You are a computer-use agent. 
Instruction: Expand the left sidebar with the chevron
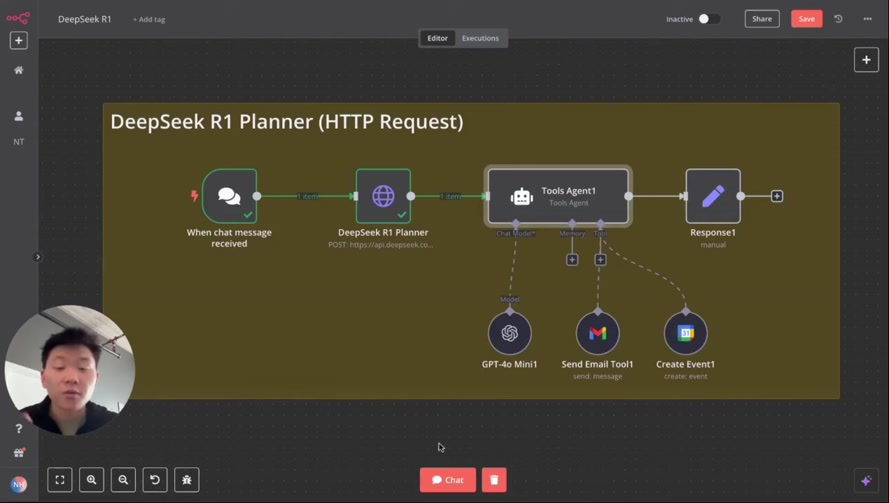[x=37, y=257]
